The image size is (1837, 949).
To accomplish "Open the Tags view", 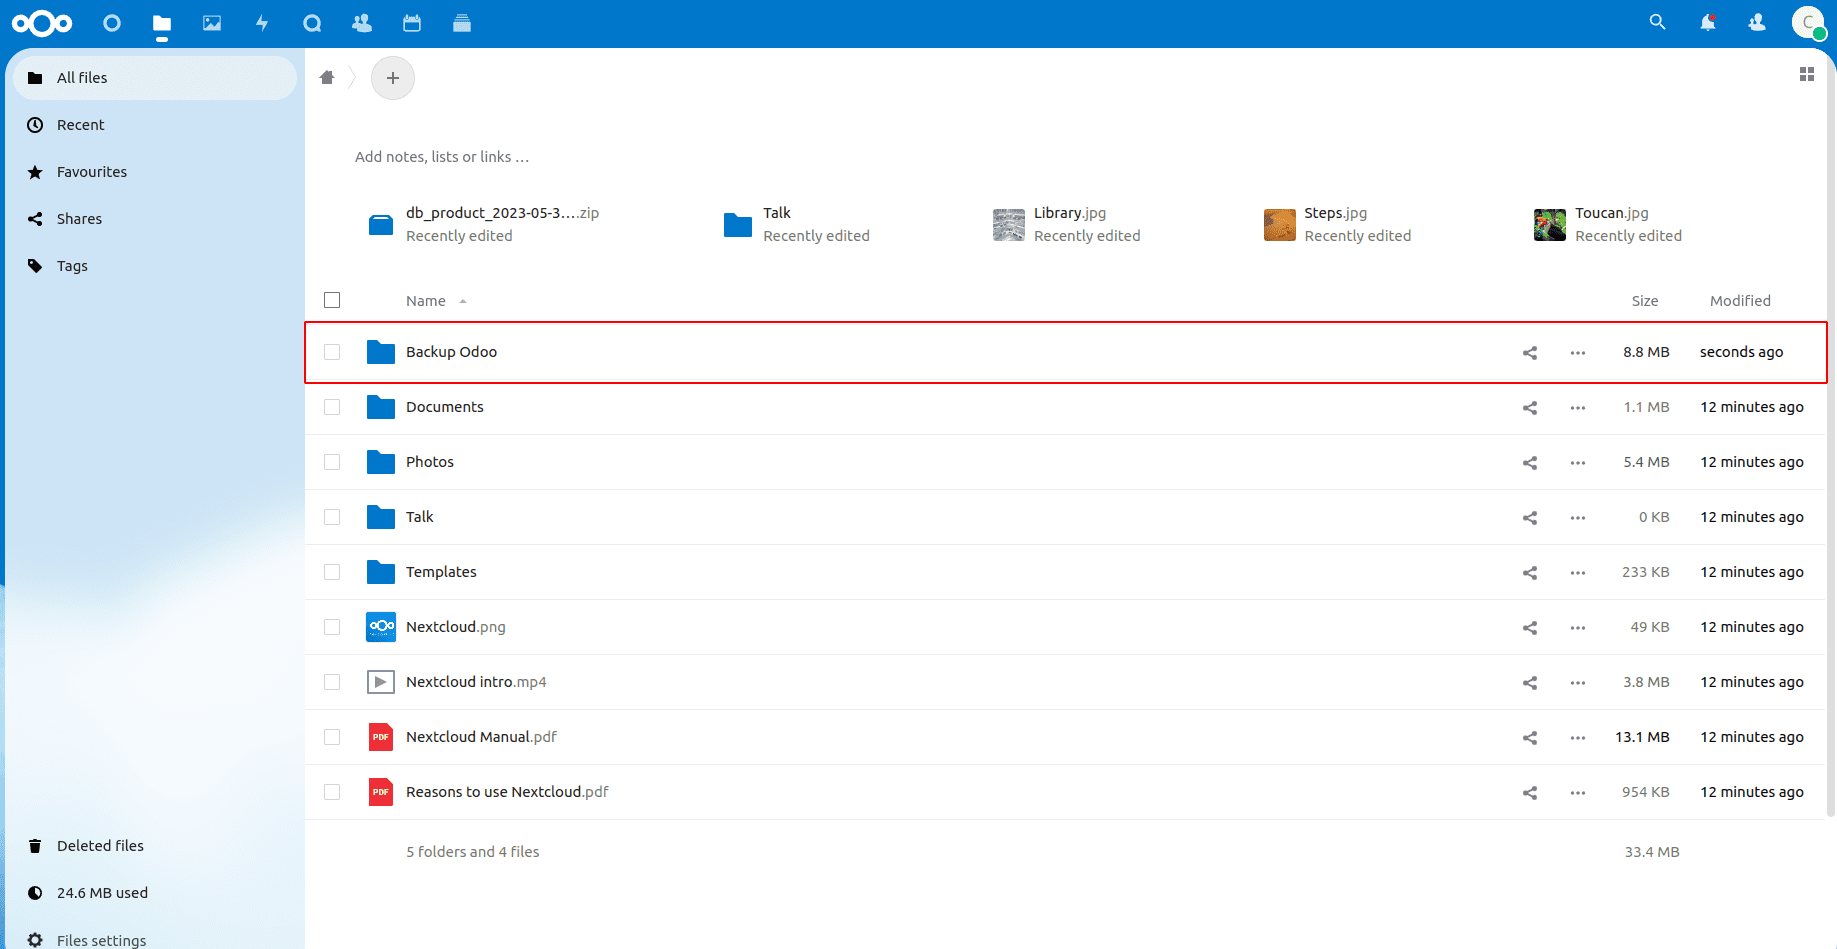I will [x=155, y=266].
